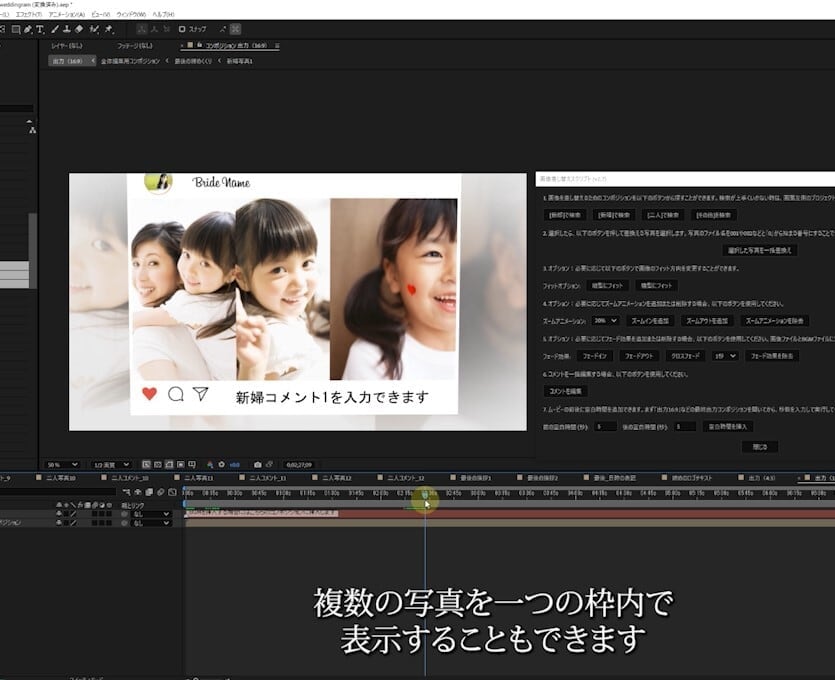Click the フェードイン (Fade In) button
This screenshot has width=835, height=680.
(594, 355)
